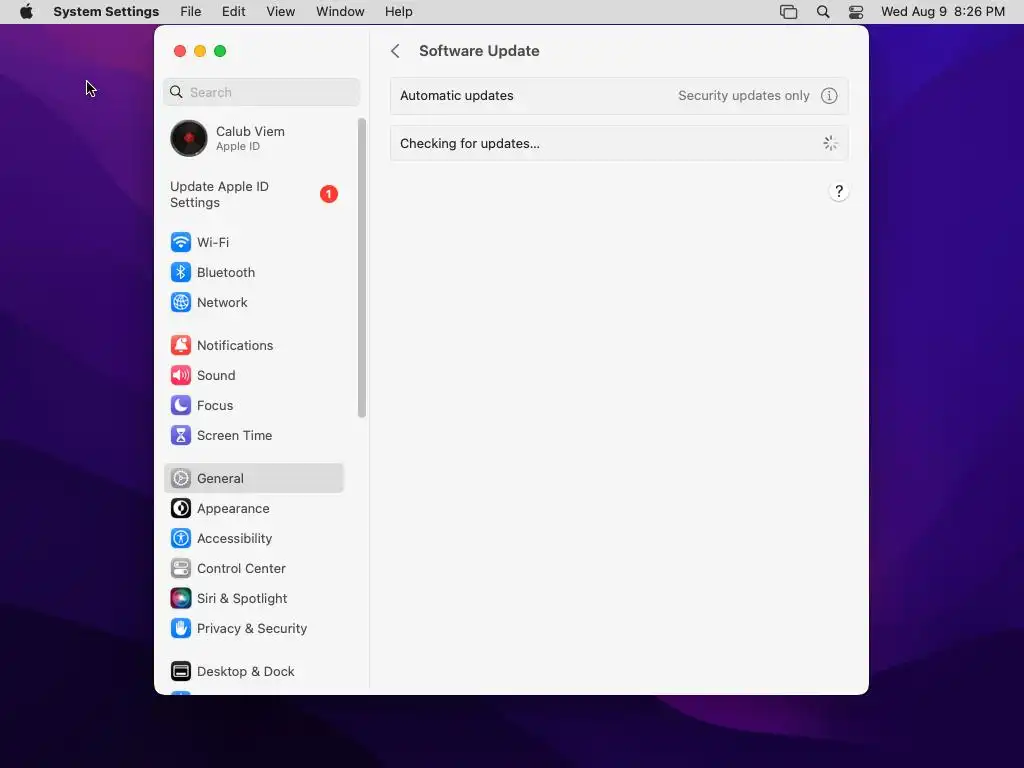Screen dimensions: 1024x768
Task: Open Bluetooth icon in sidebar
Action: click(x=181, y=272)
